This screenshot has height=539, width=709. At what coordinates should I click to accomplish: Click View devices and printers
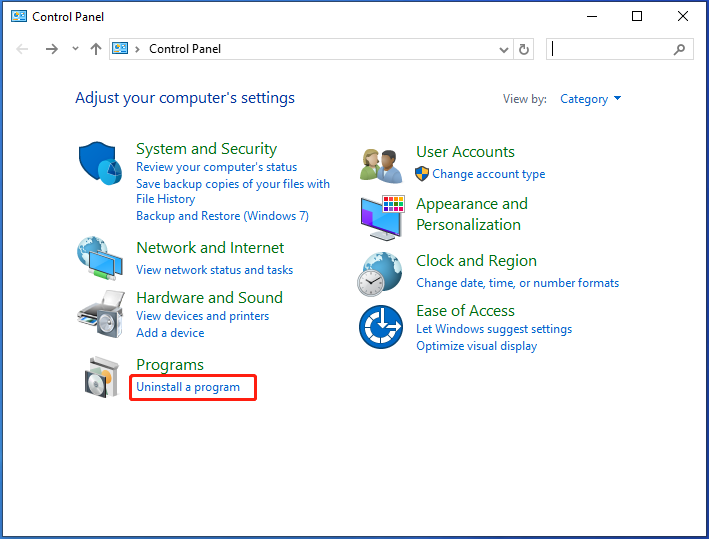[202, 316]
